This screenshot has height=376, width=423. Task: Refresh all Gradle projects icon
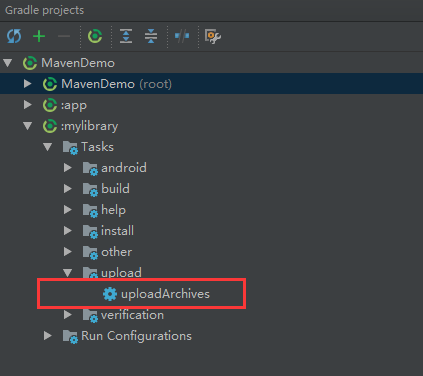point(14,36)
